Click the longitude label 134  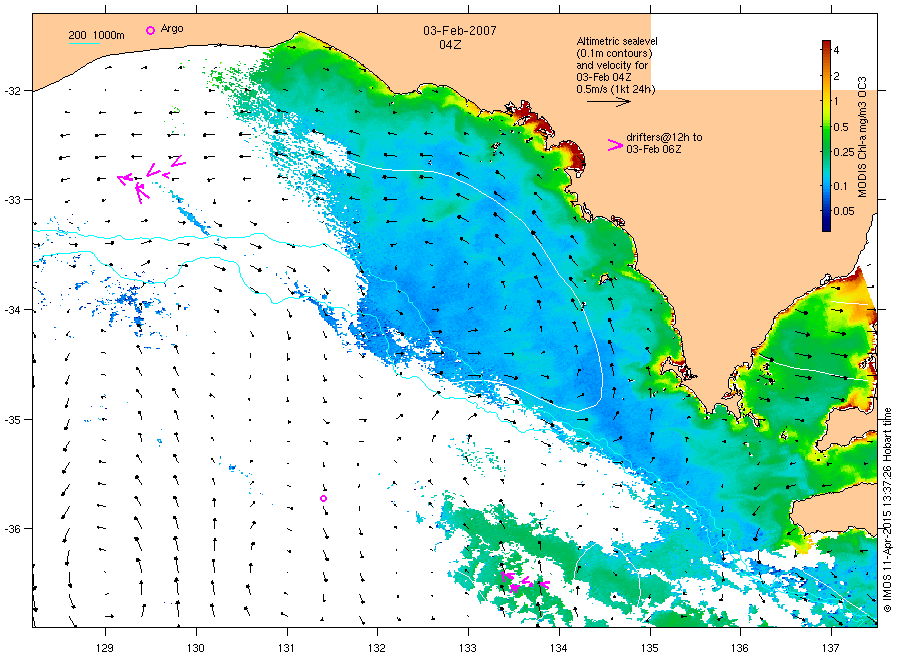click(558, 649)
